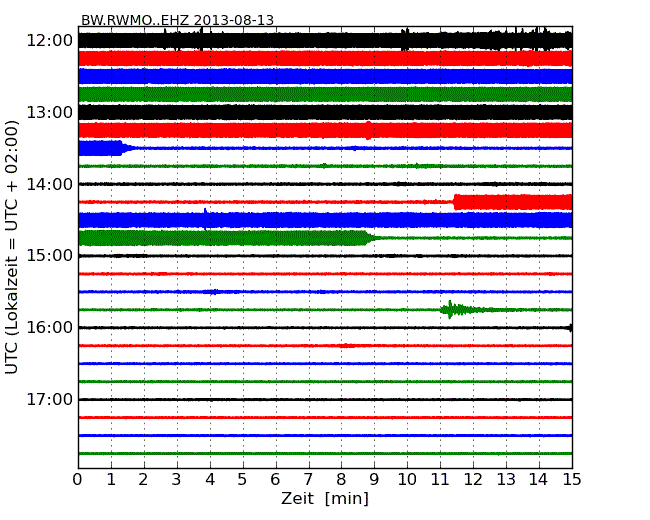Screen dimensions: 650x520
Task: Click the 13:00 time label
Action: click(50, 112)
